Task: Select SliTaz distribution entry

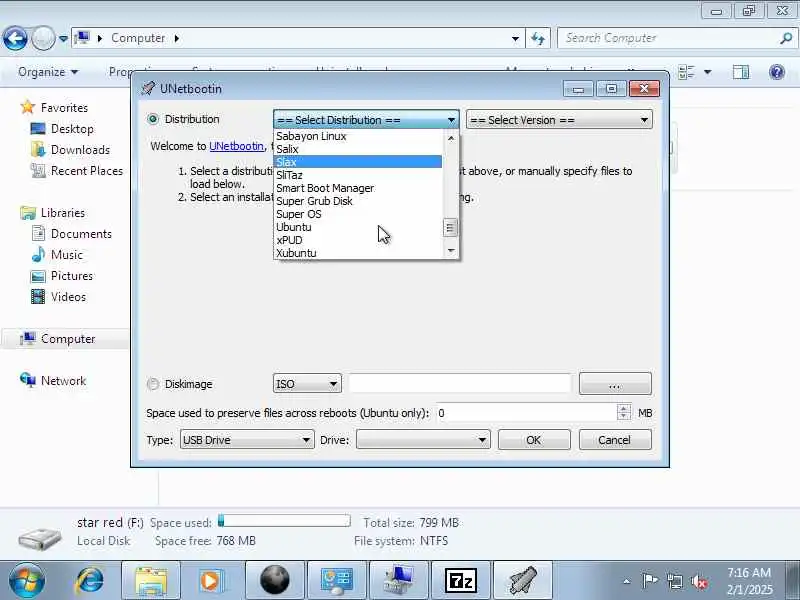Action: click(358, 175)
